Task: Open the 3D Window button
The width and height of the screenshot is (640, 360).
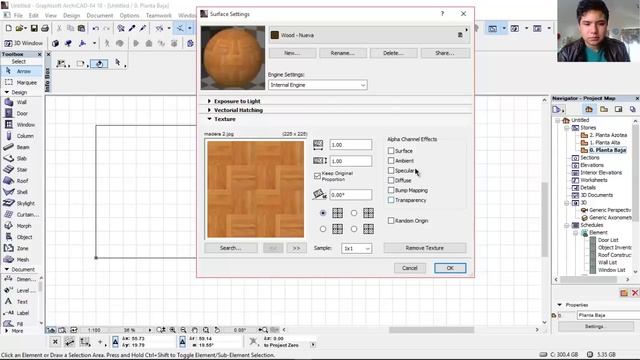Action: click(x=23, y=43)
